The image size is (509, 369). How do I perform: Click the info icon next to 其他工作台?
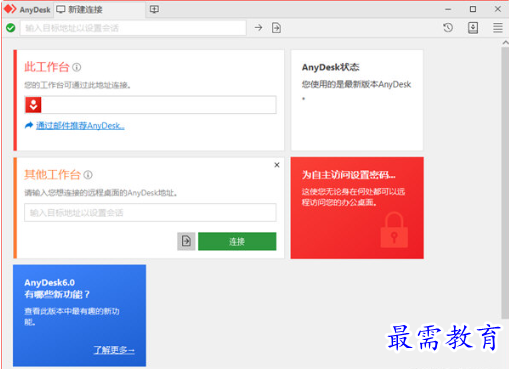(x=88, y=175)
